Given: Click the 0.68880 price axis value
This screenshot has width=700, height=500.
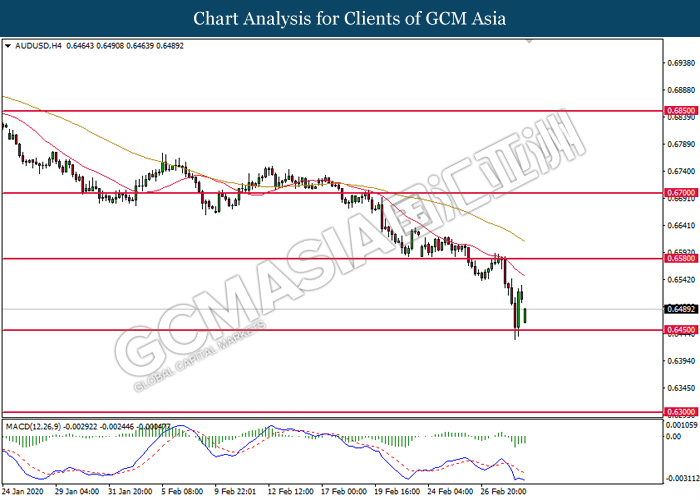Looking at the screenshot, I should (681, 90).
